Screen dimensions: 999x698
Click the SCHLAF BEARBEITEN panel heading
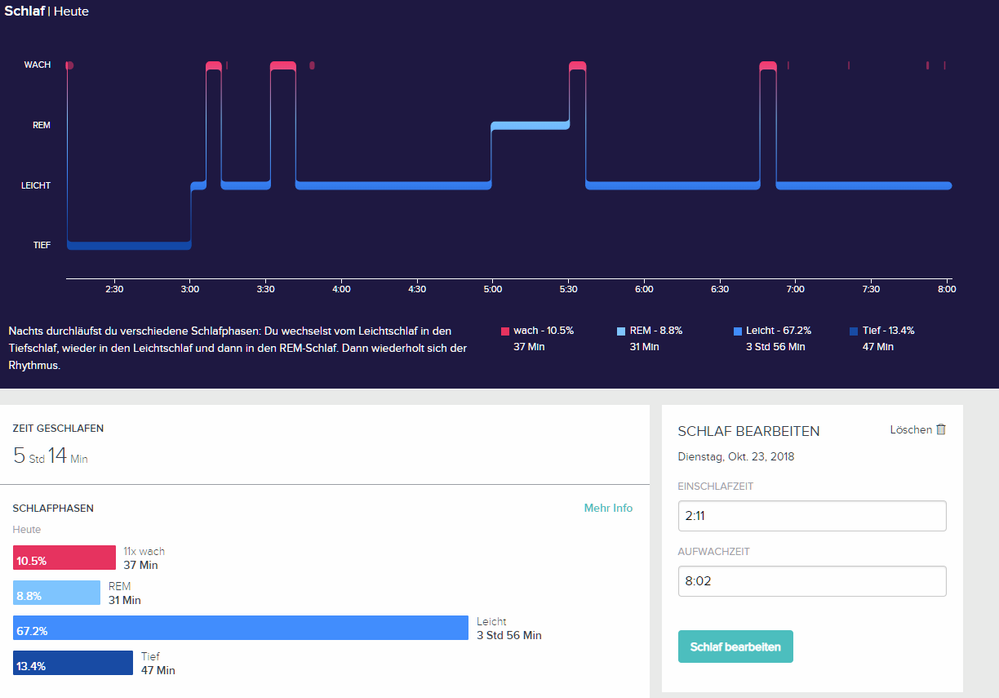pos(749,431)
